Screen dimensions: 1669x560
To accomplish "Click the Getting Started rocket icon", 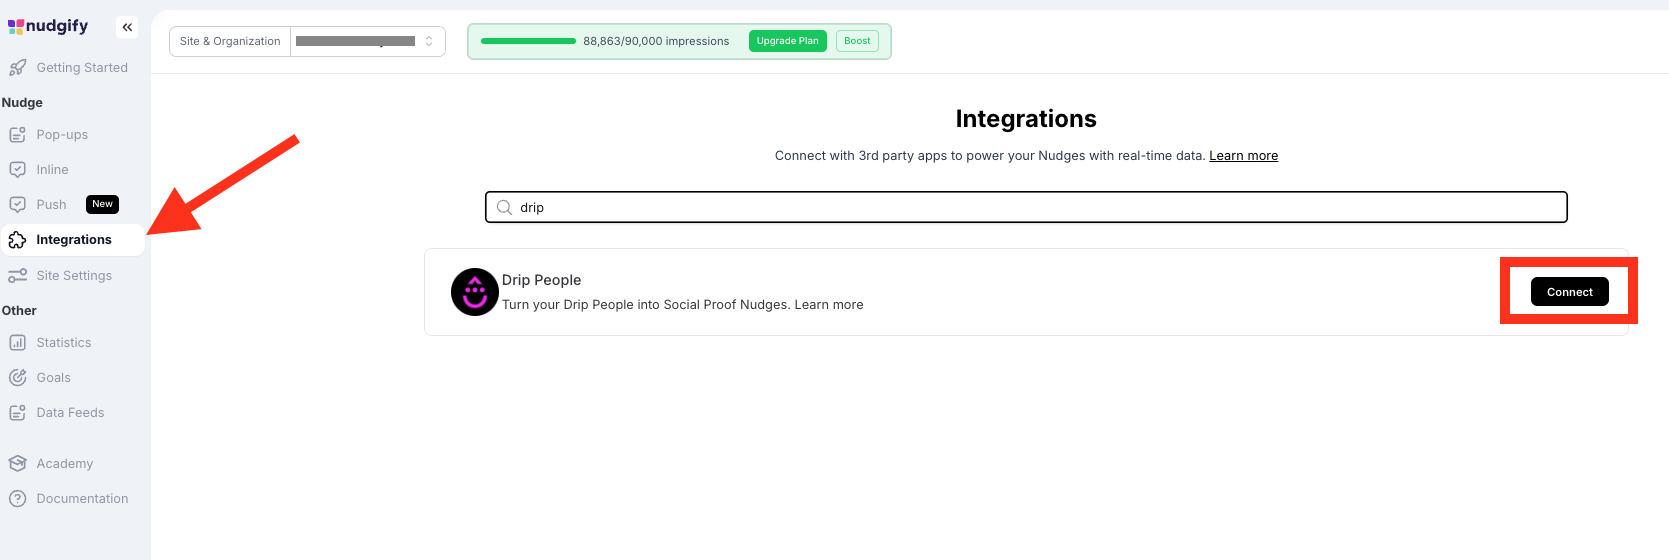I will tap(17, 68).
